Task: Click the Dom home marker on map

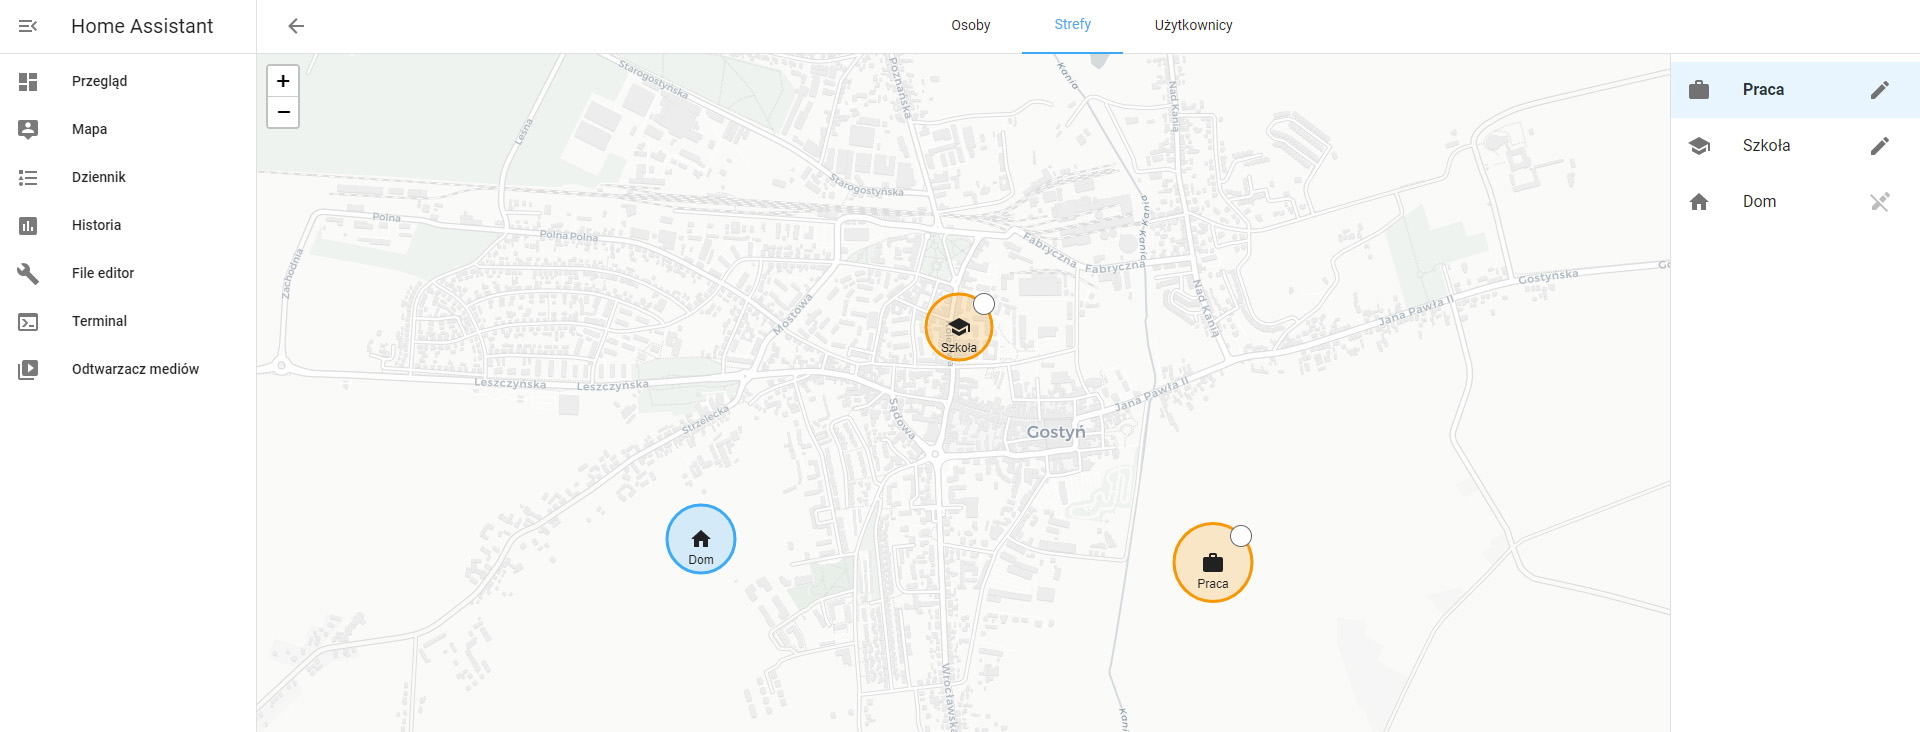Action: [701, 540]
